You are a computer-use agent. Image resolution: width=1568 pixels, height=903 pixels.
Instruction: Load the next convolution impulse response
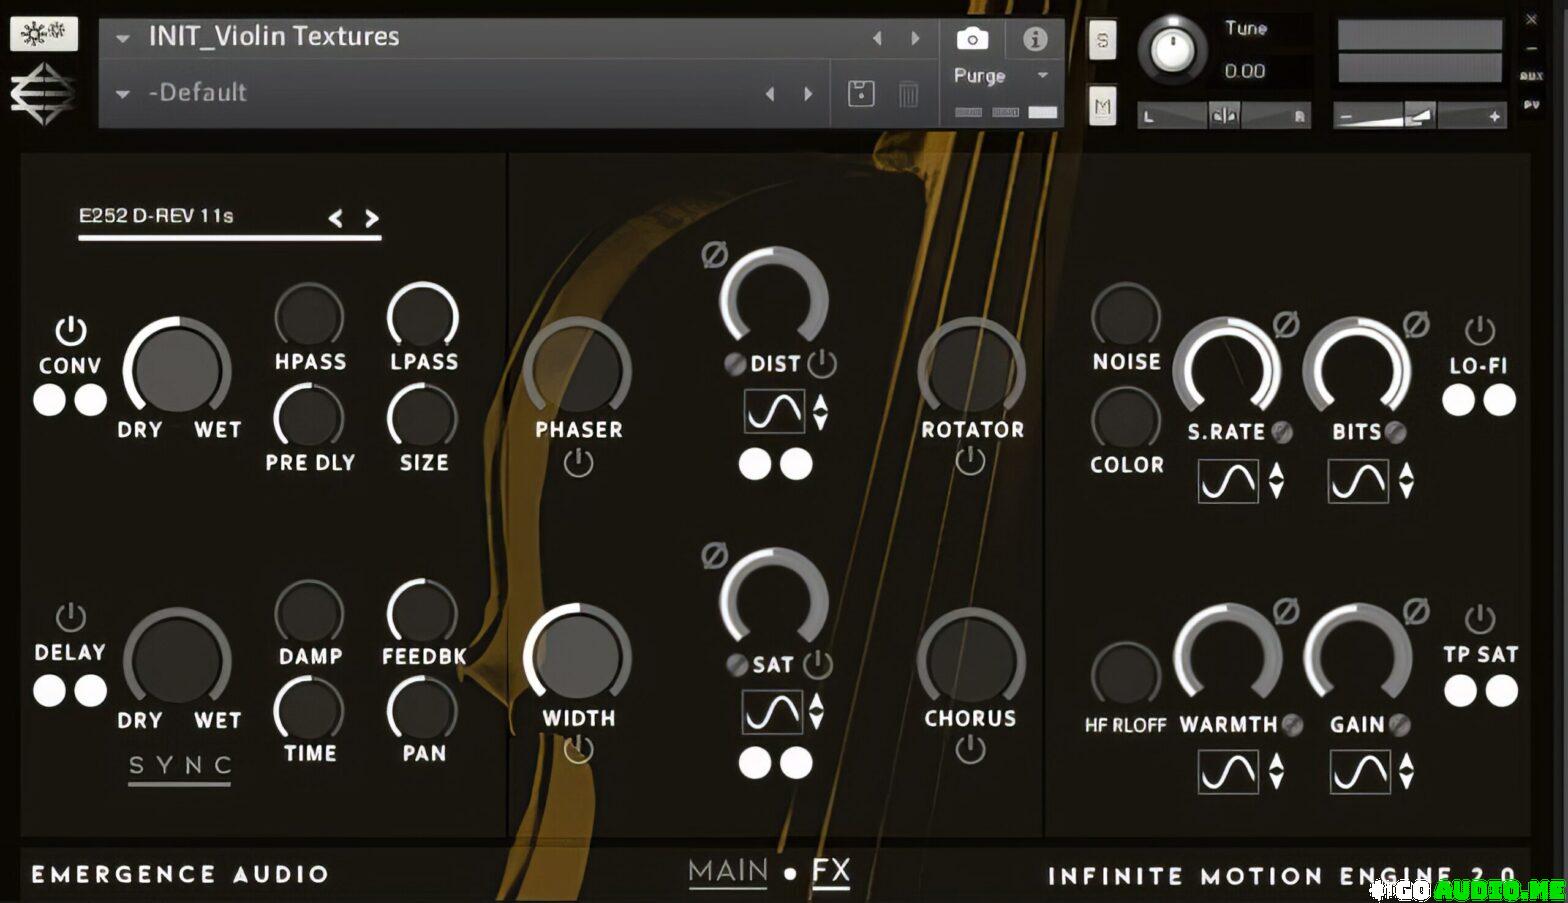click(372, 218)
